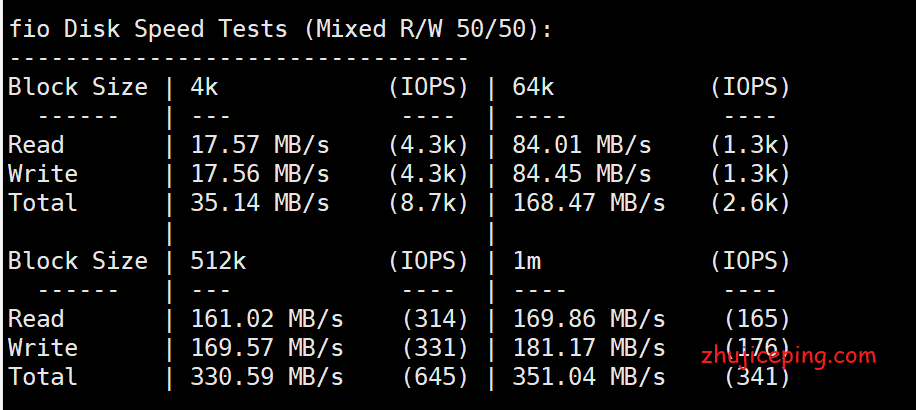This screenshot has height=410, width=916.
Task: Click the (8.7k) total IOPS value
Action: tap(428, 203)
